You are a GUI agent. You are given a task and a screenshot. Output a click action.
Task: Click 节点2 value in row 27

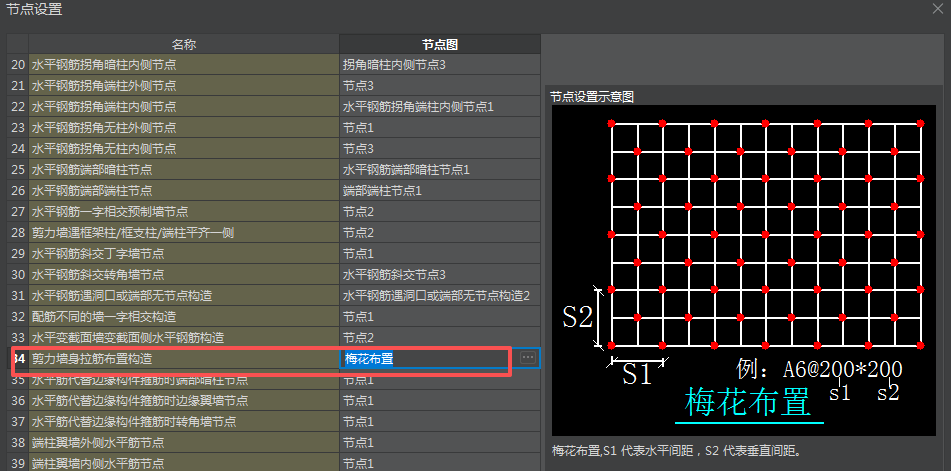(440, 212)
